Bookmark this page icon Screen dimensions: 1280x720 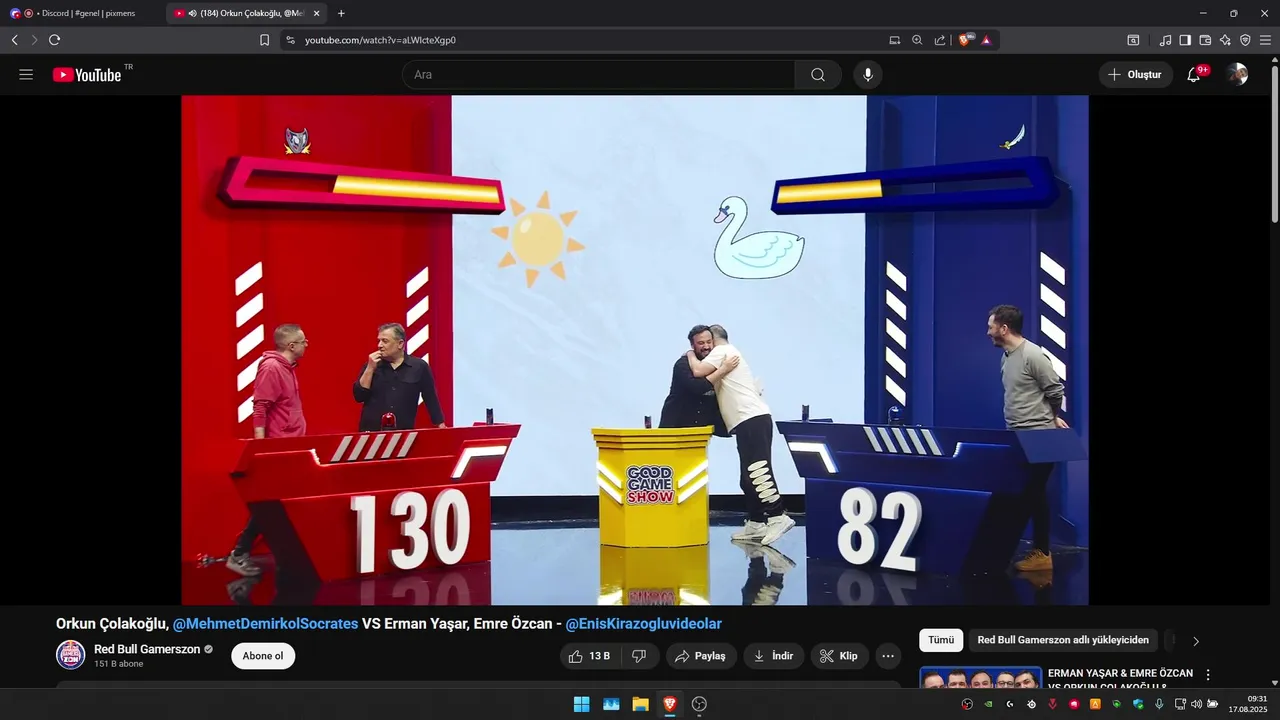[264, 40]
